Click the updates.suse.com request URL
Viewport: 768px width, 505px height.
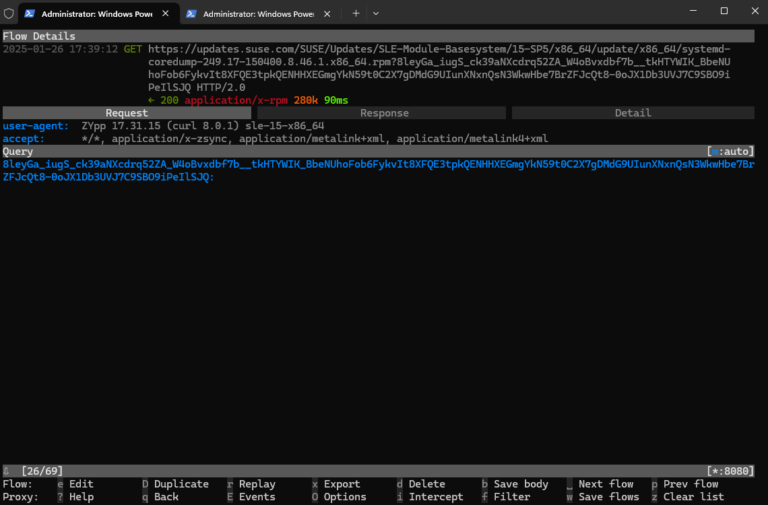coord(439,68)
